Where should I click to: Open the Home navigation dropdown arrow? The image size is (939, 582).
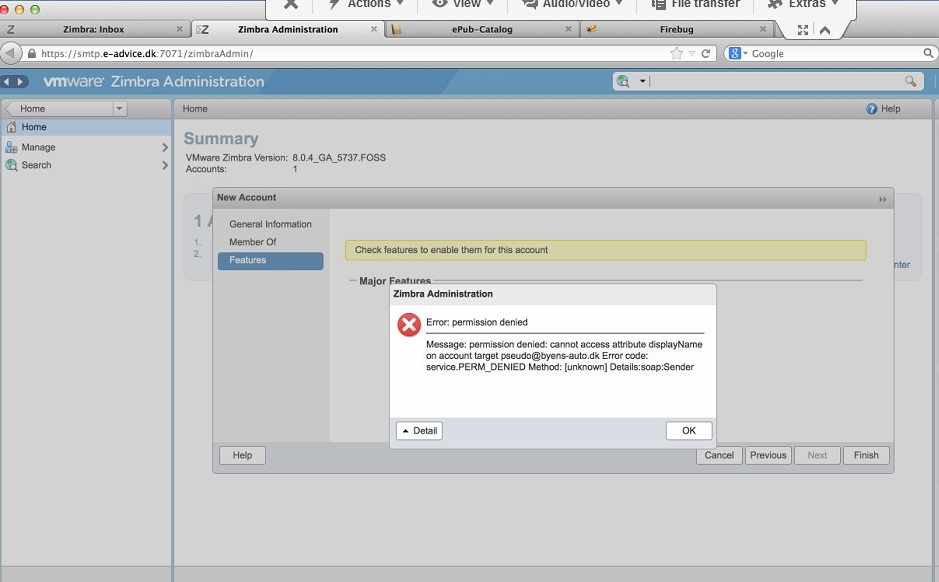click(119, 108)
